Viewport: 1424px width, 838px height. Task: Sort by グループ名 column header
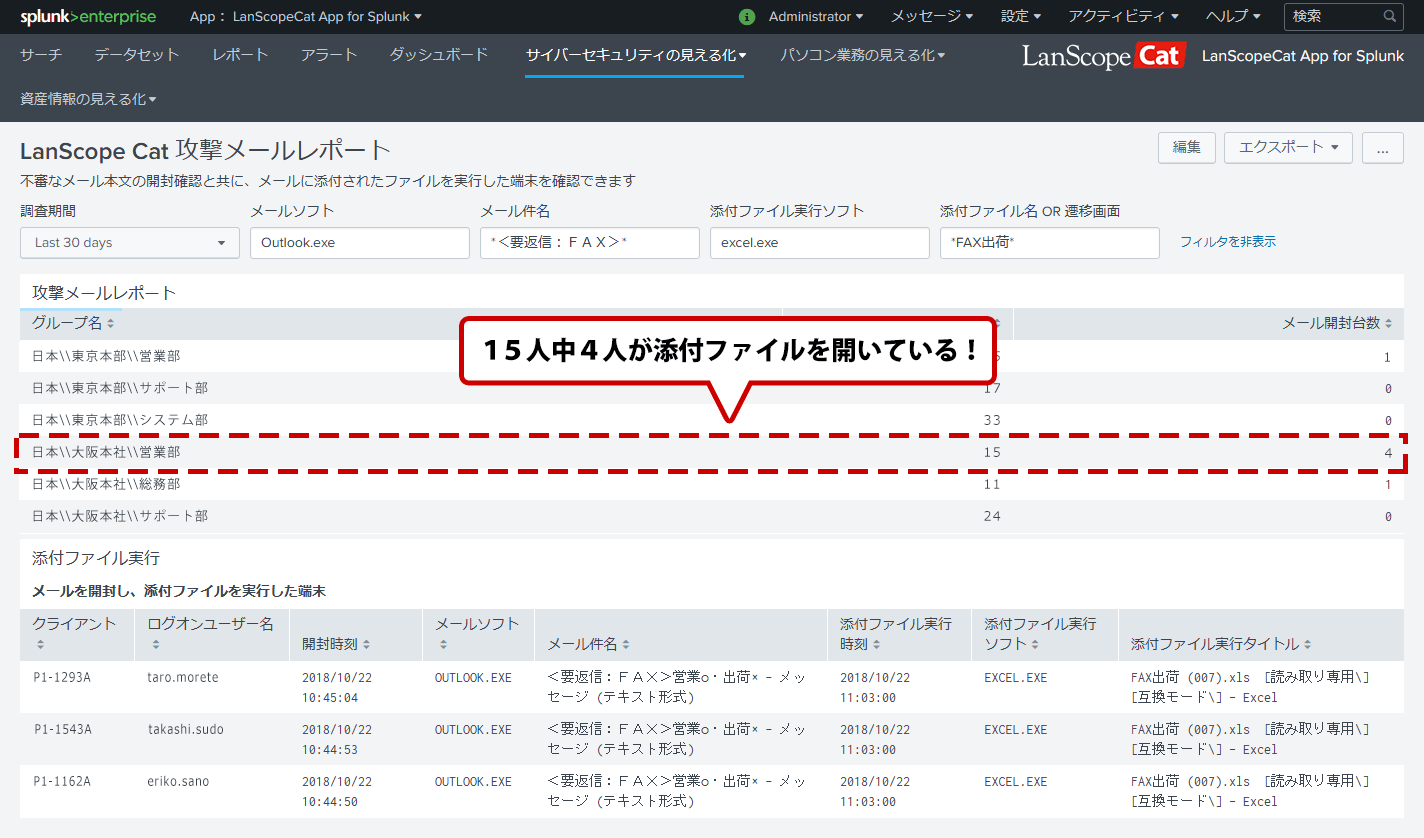click(x=73, y=323)
